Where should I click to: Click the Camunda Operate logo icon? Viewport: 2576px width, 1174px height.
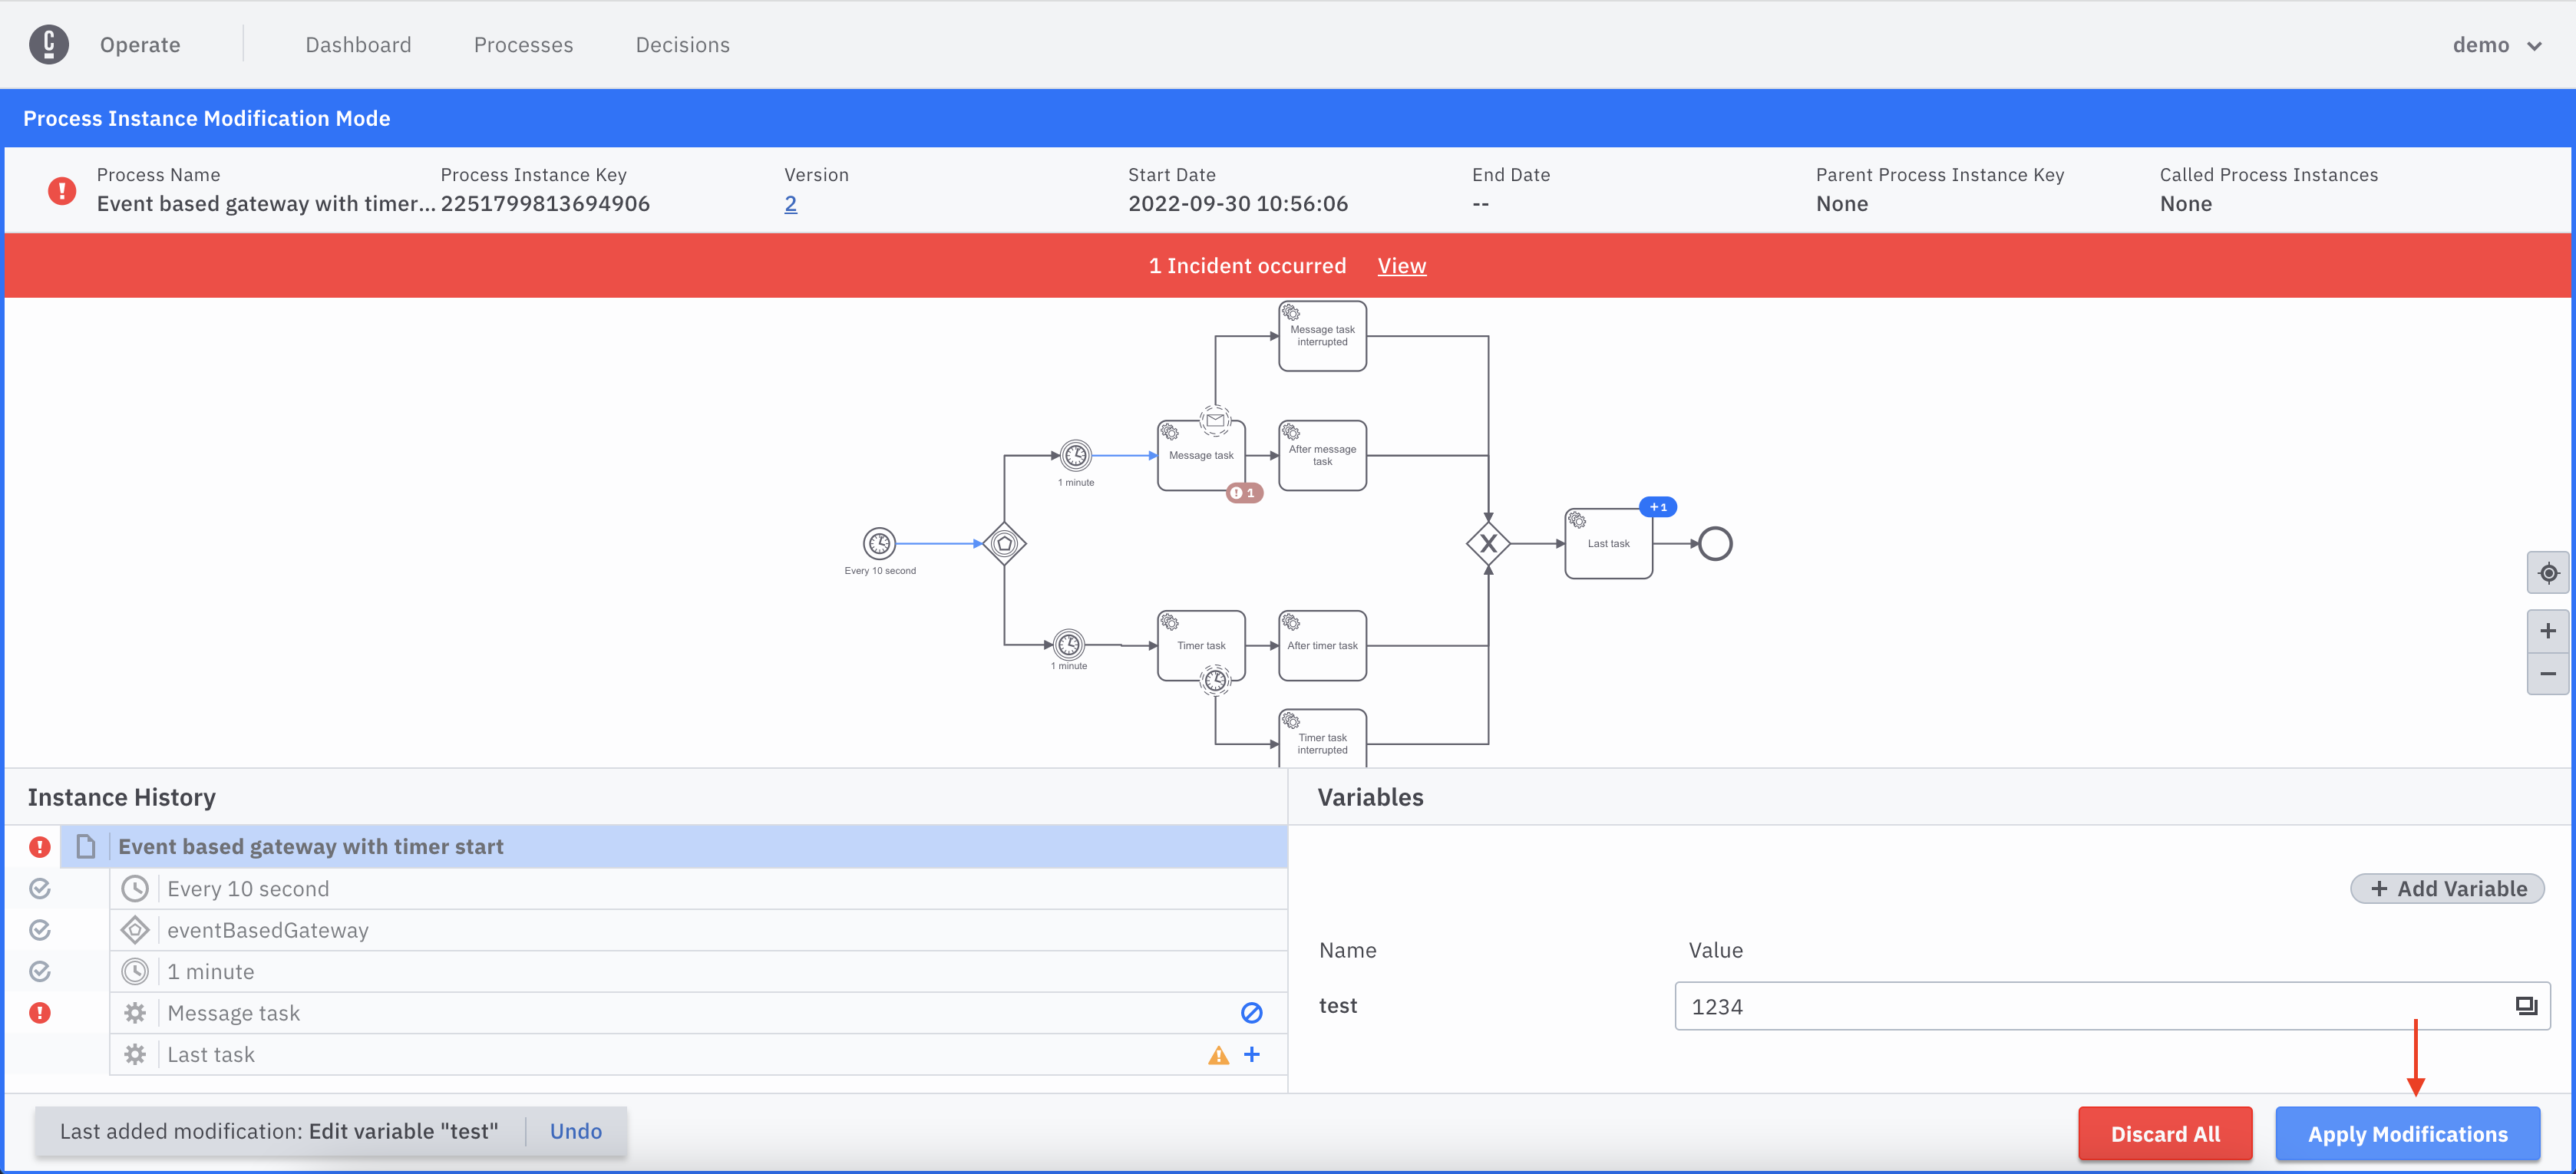click(48, 44)
